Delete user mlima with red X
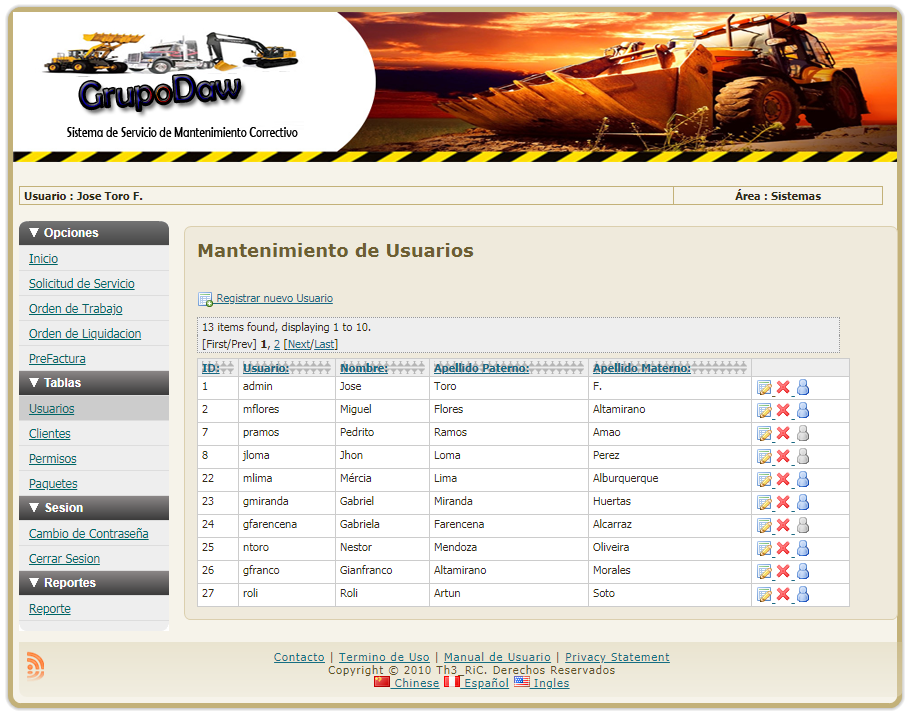 coord(783,479)
